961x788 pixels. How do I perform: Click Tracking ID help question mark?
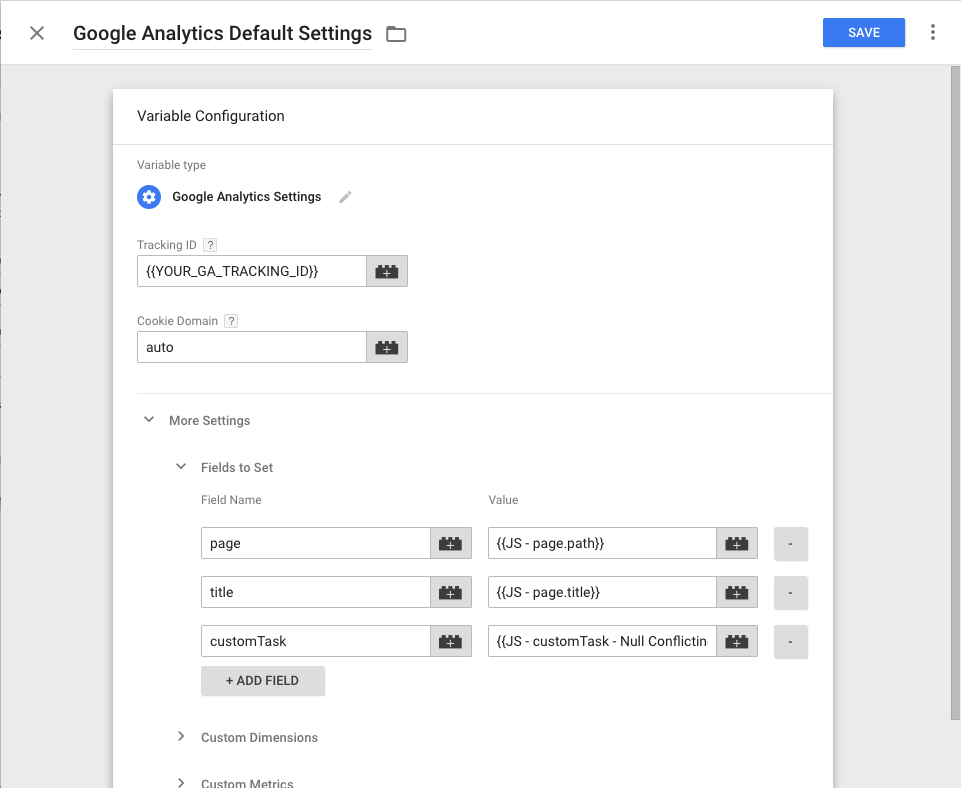pos(210,245)
